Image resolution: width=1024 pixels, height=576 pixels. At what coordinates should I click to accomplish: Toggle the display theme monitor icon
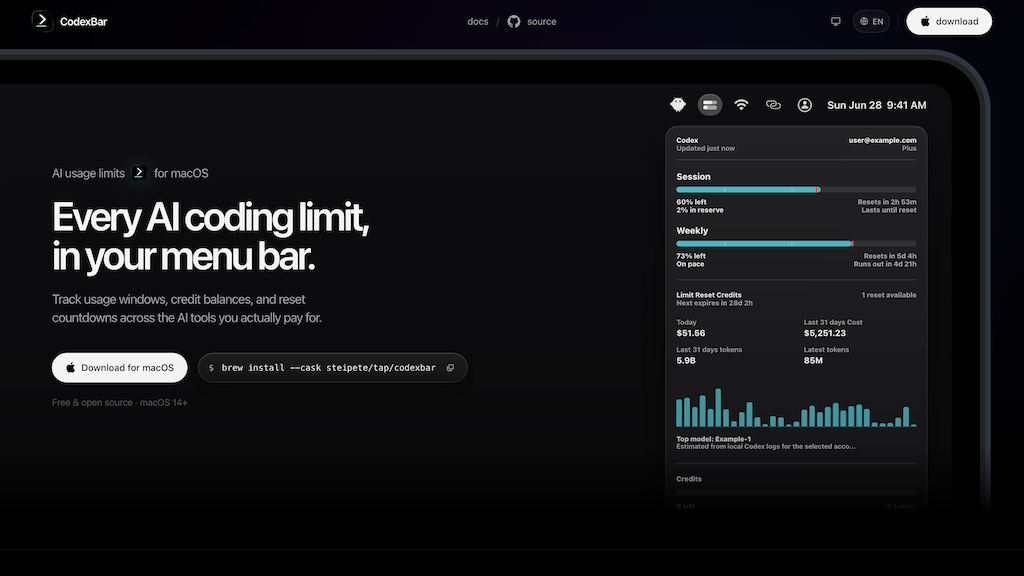[835, 22]
